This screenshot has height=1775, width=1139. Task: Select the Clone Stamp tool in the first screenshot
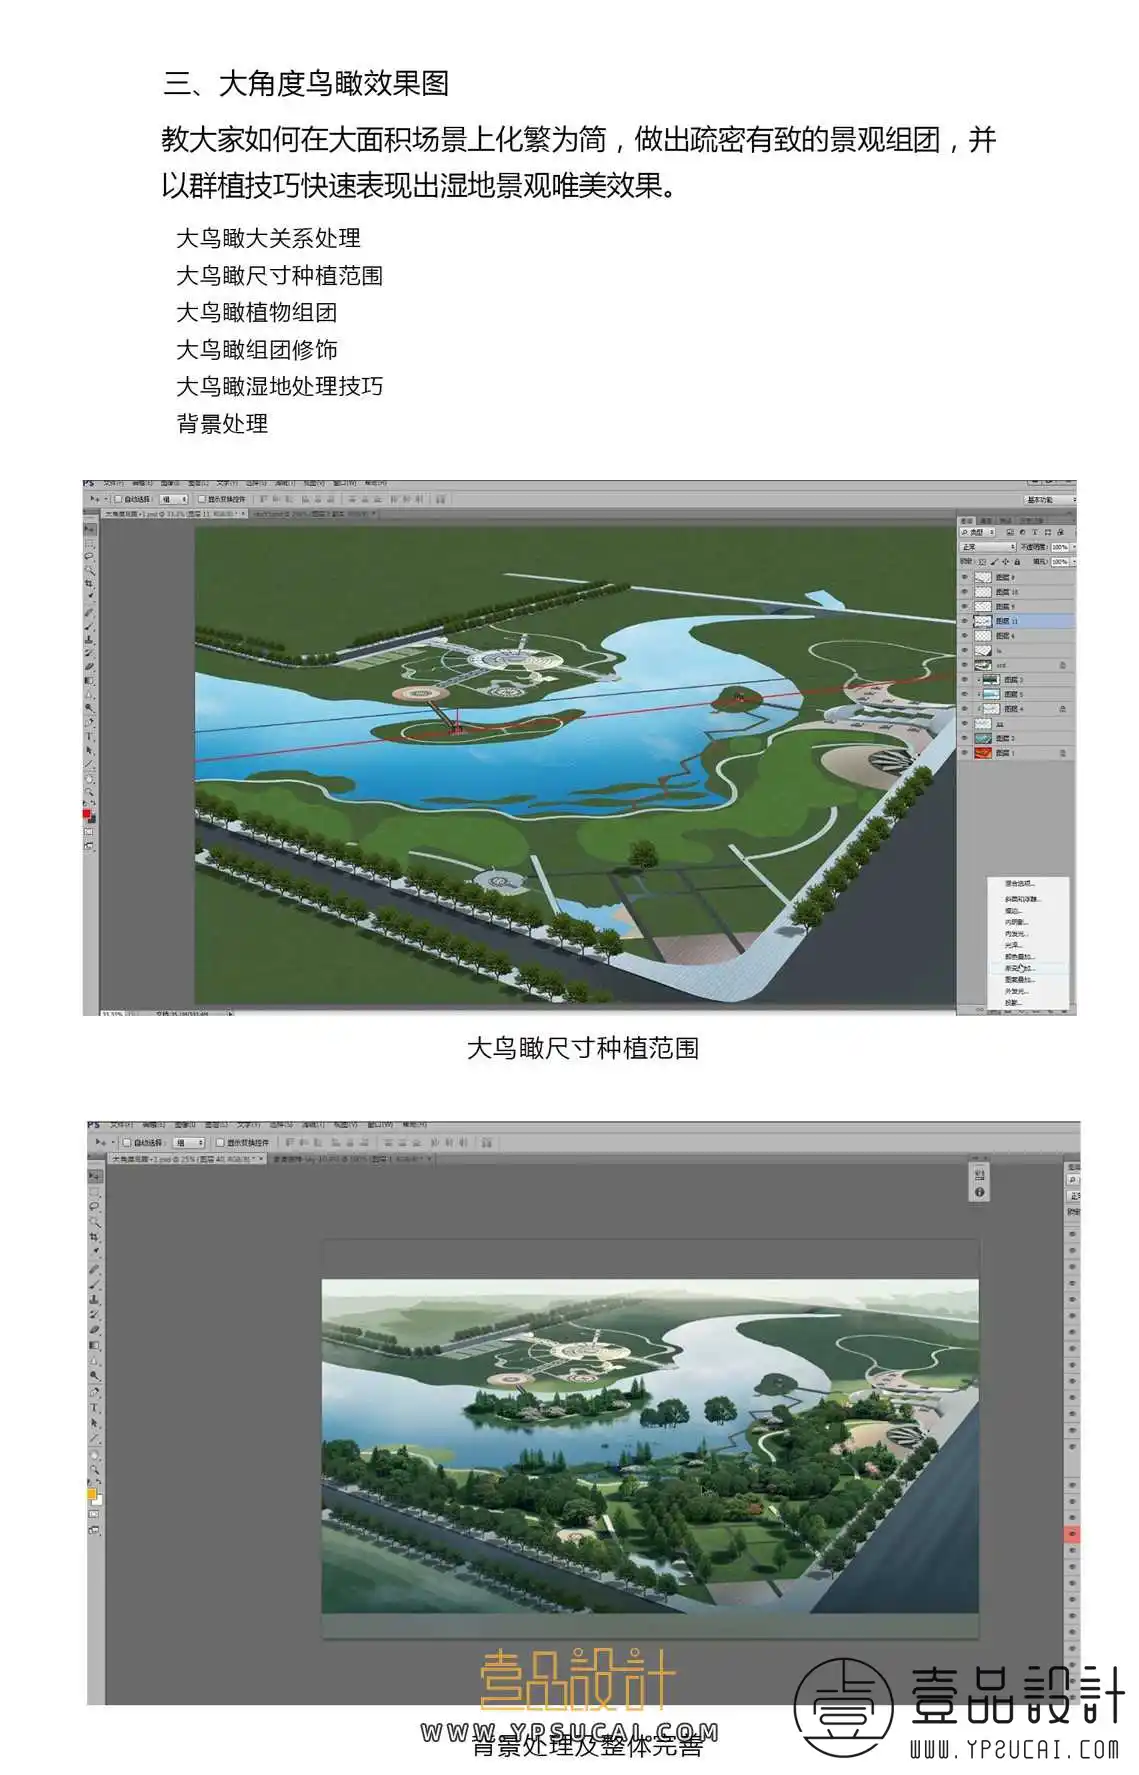89,640
